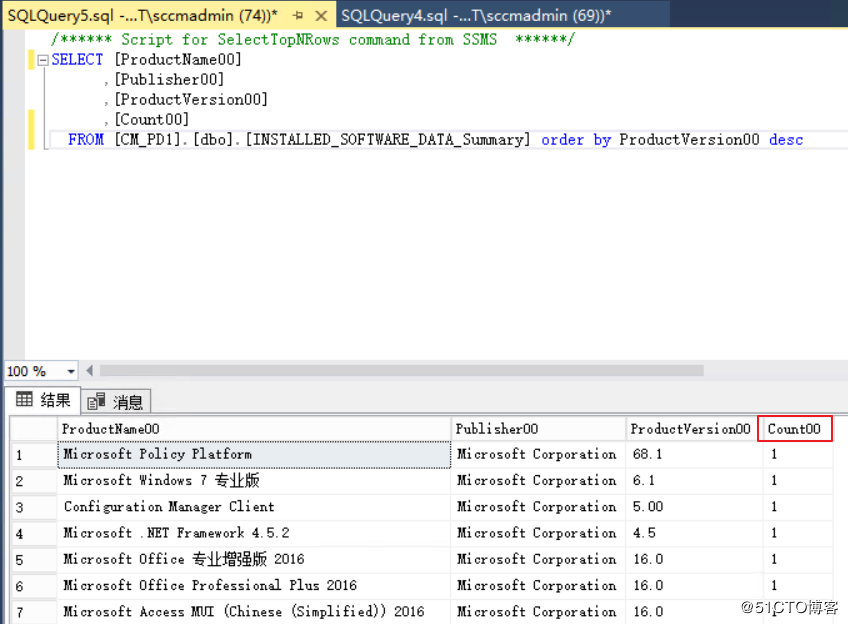Select row header number 1
848x624 pixels.
[34, 455]
